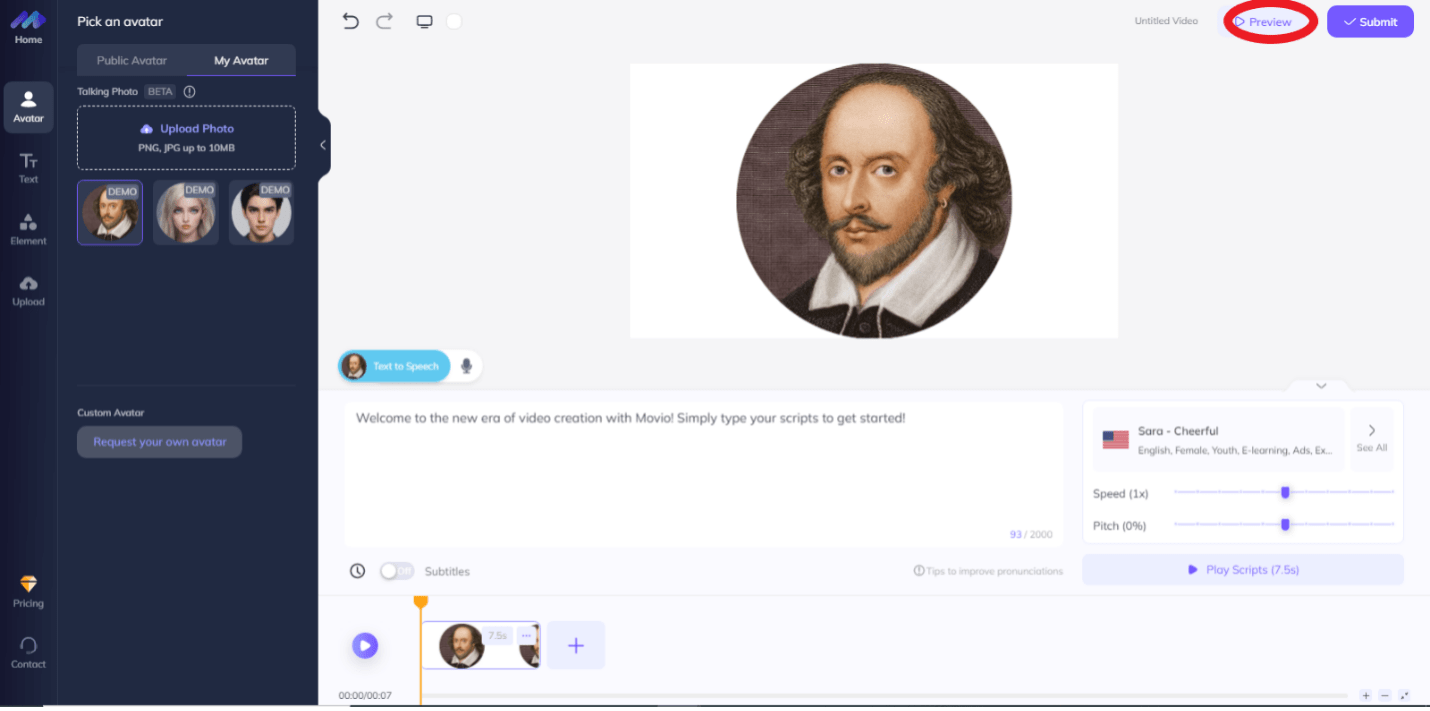Viewport: 1430px width, 711px height.
Task: Select the Text to Speech mode
Action: pyautogui.click(x=395, y=366)
